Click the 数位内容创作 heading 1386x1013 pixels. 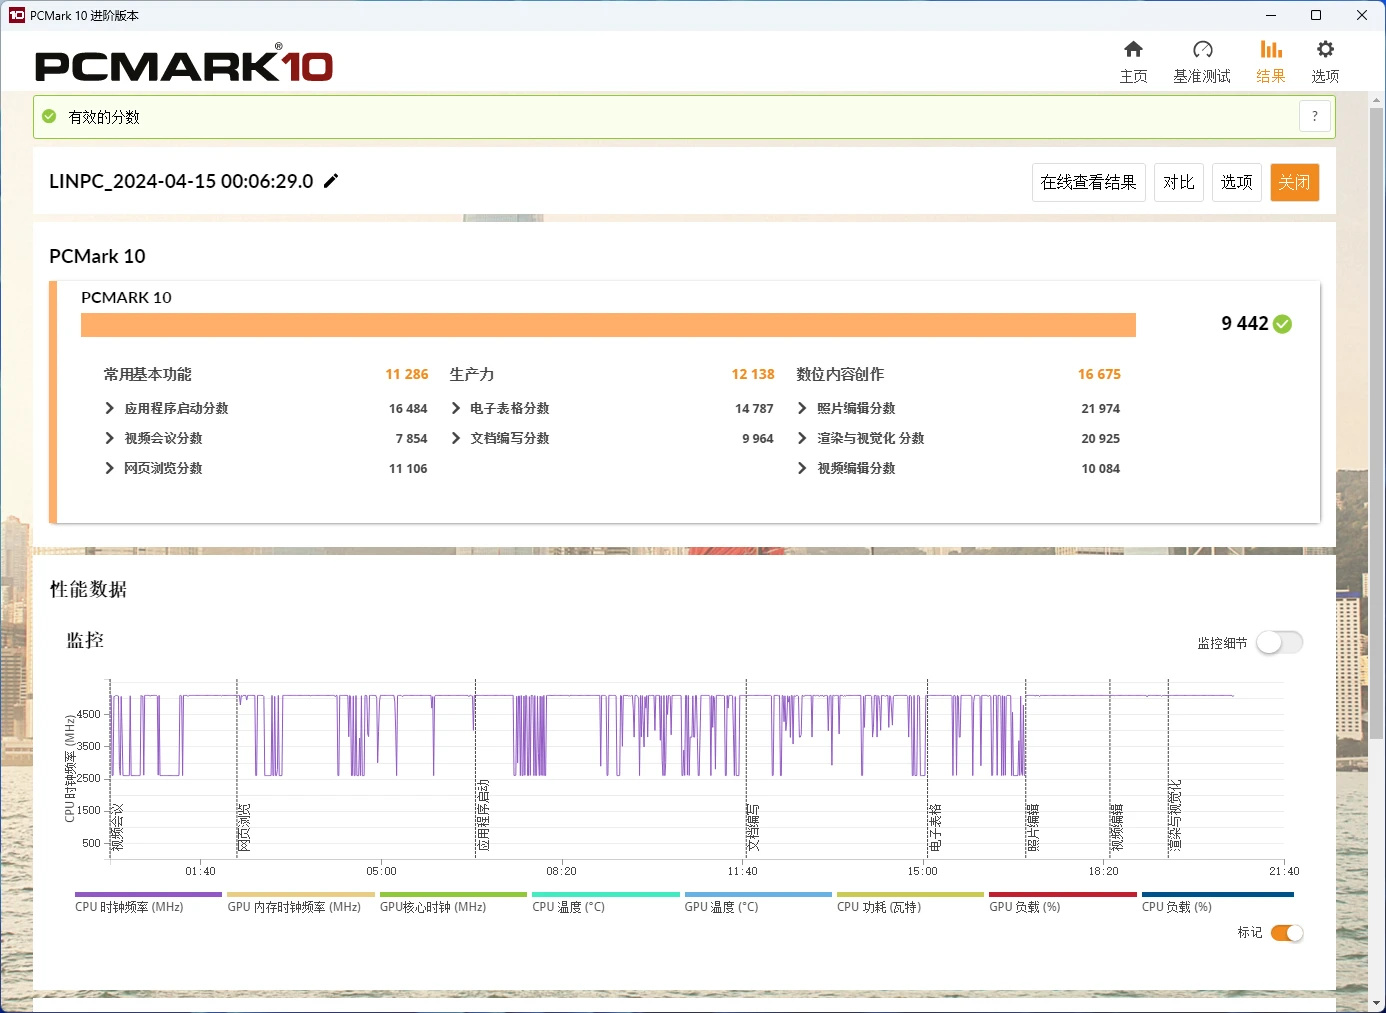pyautogui.click(x=840, y=374)
